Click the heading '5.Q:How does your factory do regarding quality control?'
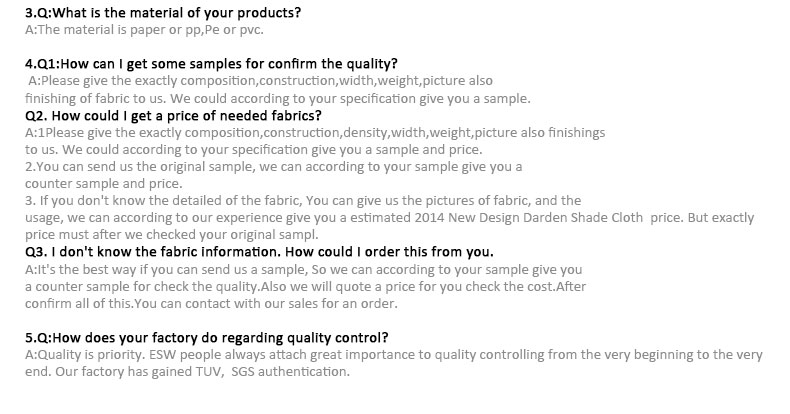Viewport: 790px width, 414px height. pos(207,337)
